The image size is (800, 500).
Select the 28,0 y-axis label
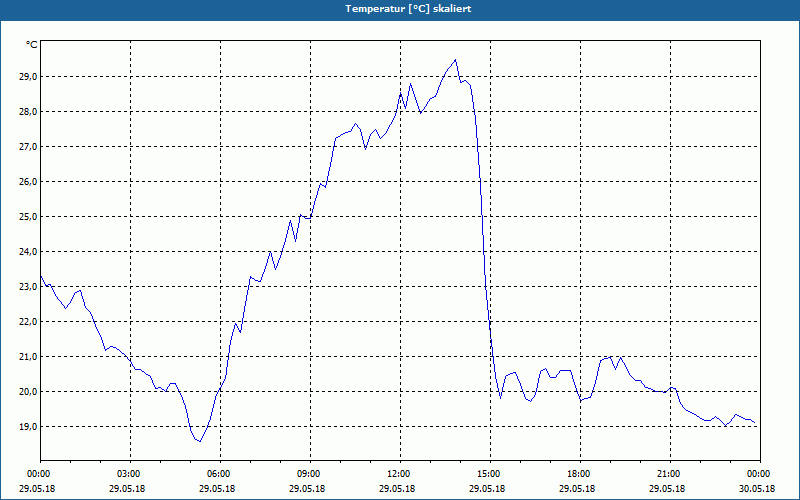(x=28, y=112)
